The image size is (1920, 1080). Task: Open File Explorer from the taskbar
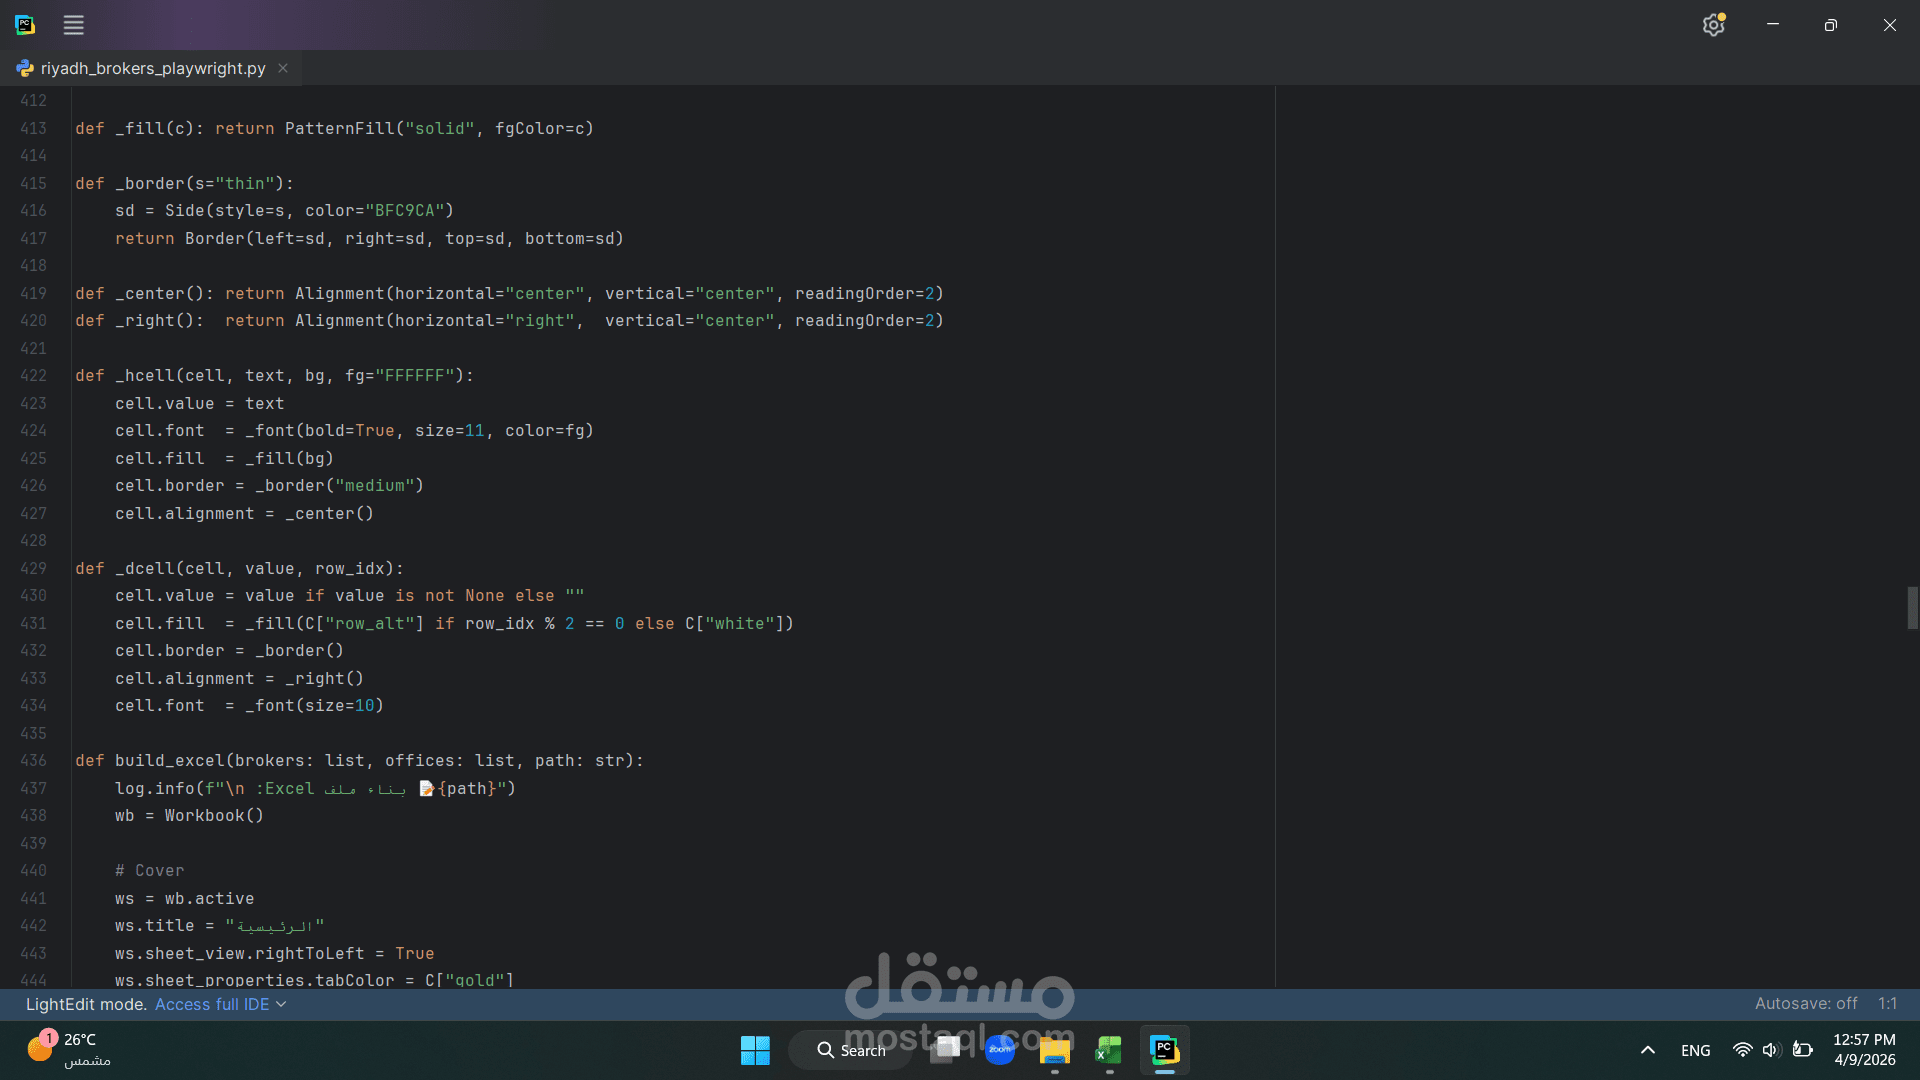click(1054, 1050)
